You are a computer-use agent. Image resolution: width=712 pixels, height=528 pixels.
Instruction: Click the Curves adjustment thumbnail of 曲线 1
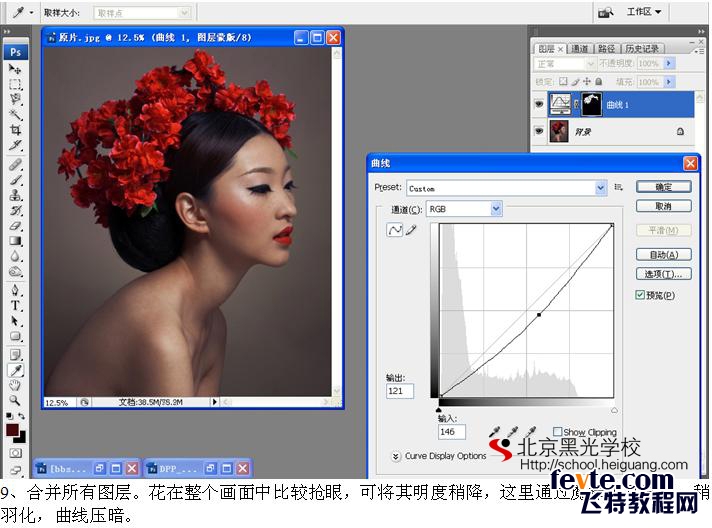560,104
